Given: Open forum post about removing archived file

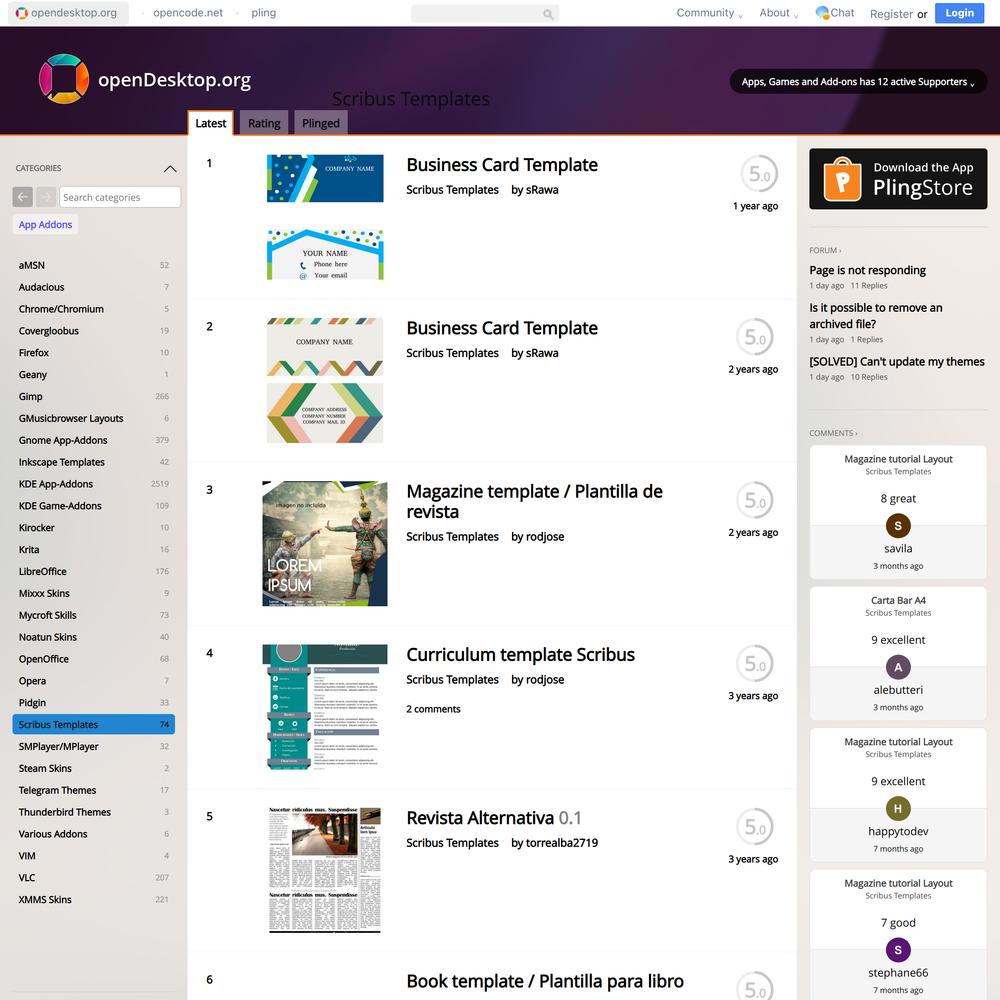Looking at the screenshot, I should [876, 316].
